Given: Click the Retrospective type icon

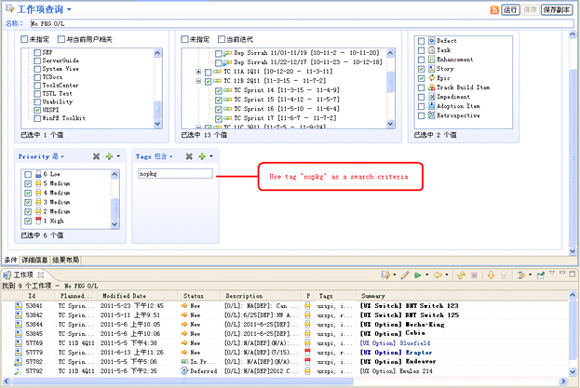Looking at the screenshot, I should (x=431, y=115).
